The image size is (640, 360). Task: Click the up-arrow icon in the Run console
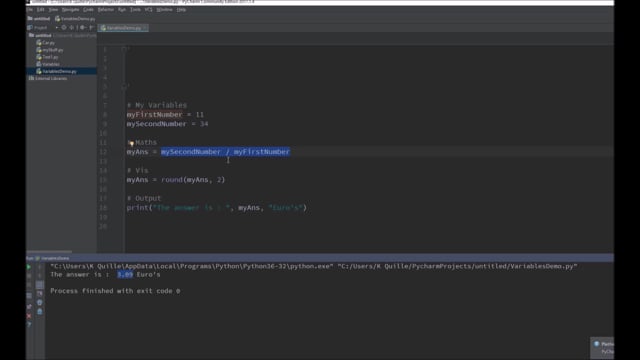(40, 267)
